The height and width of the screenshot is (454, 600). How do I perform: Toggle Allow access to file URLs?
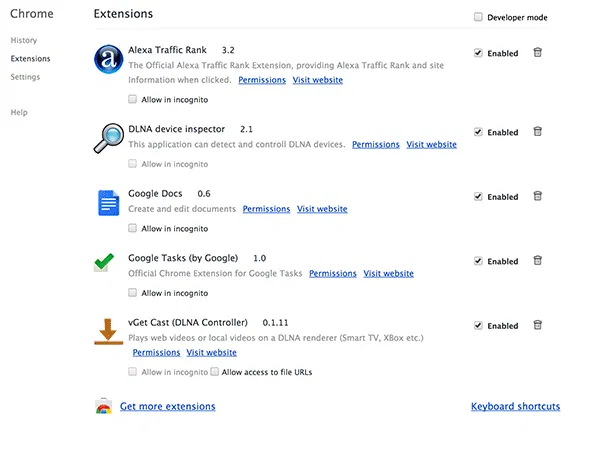pos(215,372)
